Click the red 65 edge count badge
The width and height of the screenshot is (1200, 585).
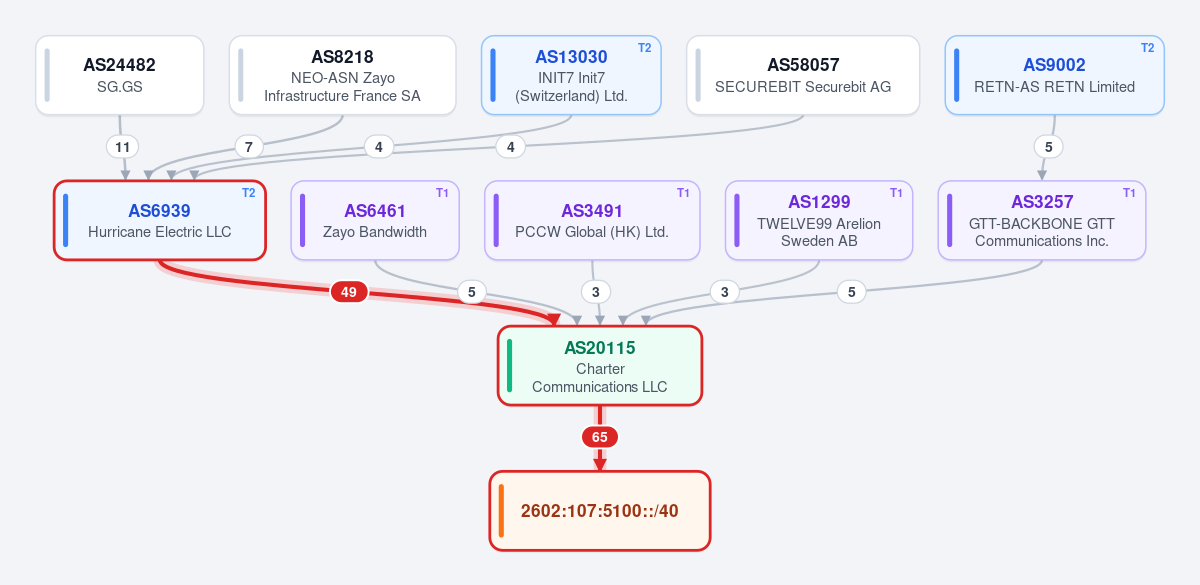pos(600,437)
